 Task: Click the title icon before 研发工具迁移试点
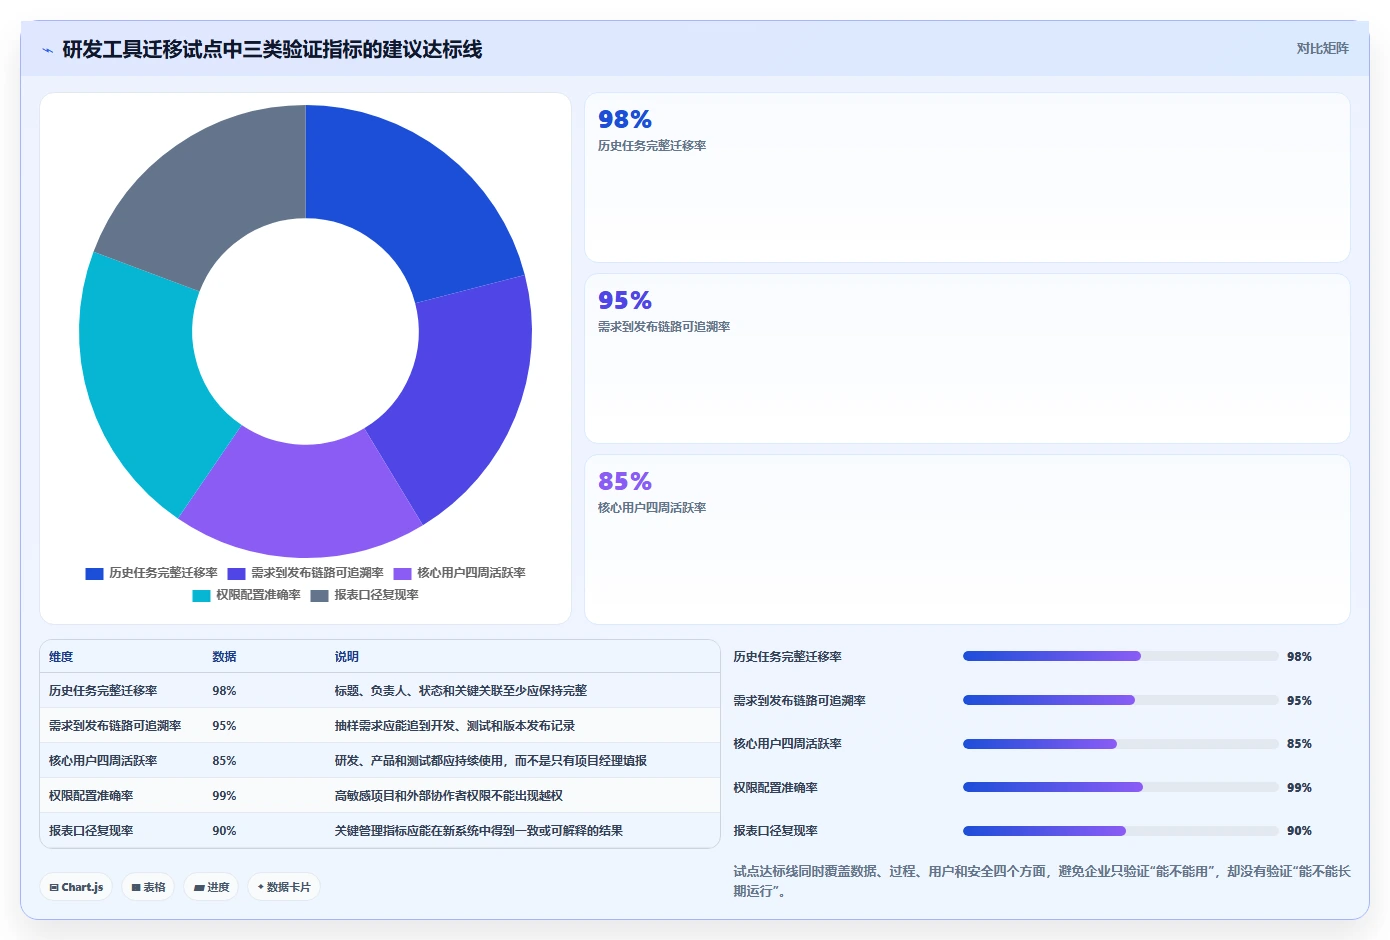[47, 50]
